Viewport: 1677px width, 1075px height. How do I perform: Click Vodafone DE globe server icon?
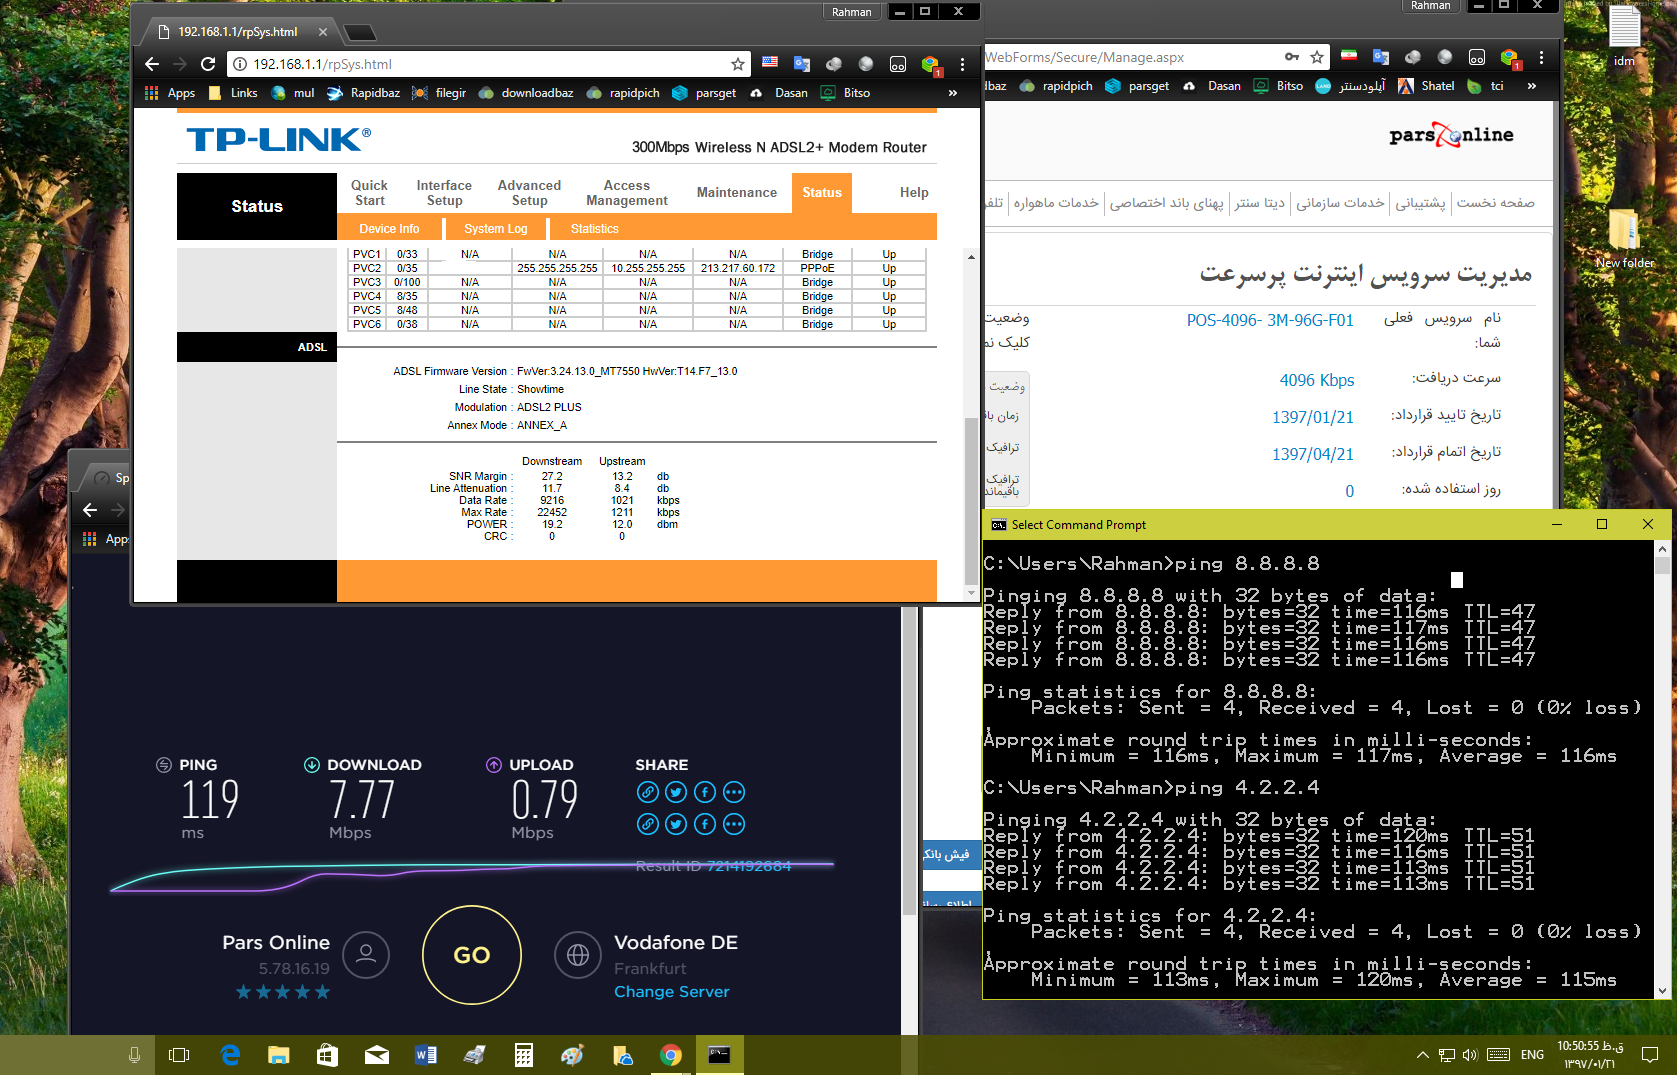578,955
